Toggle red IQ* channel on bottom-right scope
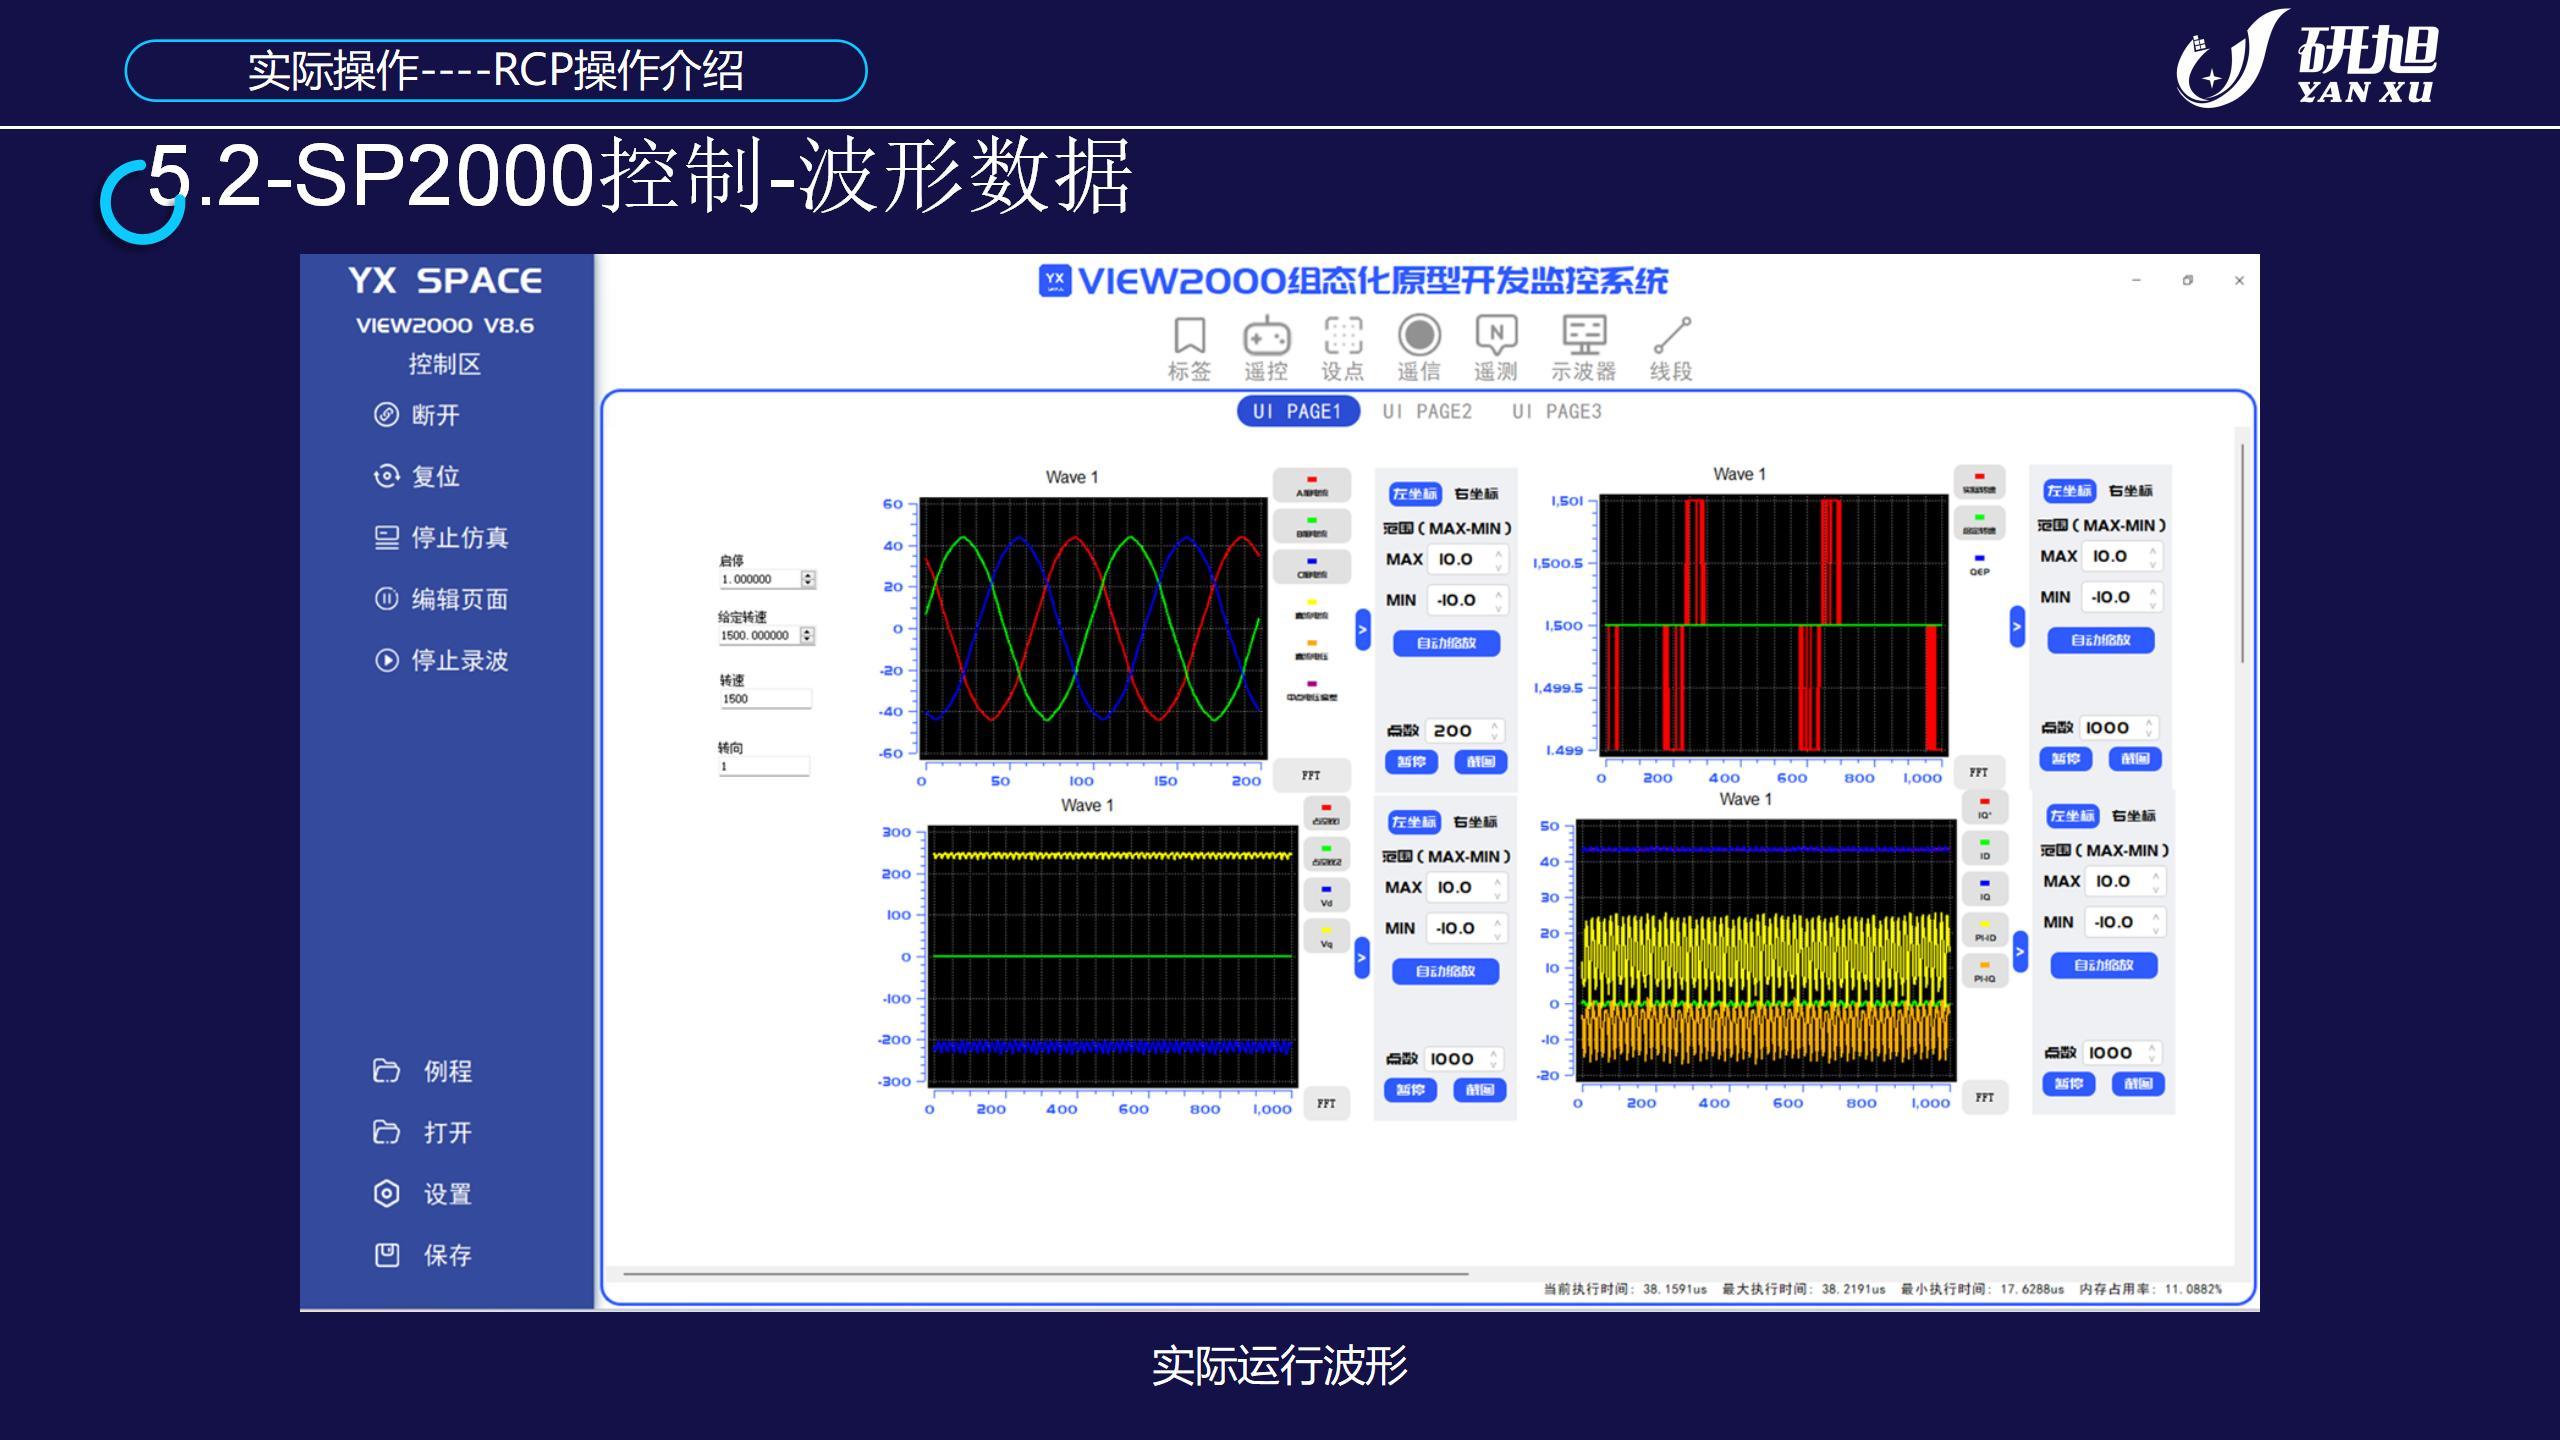The height and width of the screenshot is (1440, 2560). [1985, 808]
